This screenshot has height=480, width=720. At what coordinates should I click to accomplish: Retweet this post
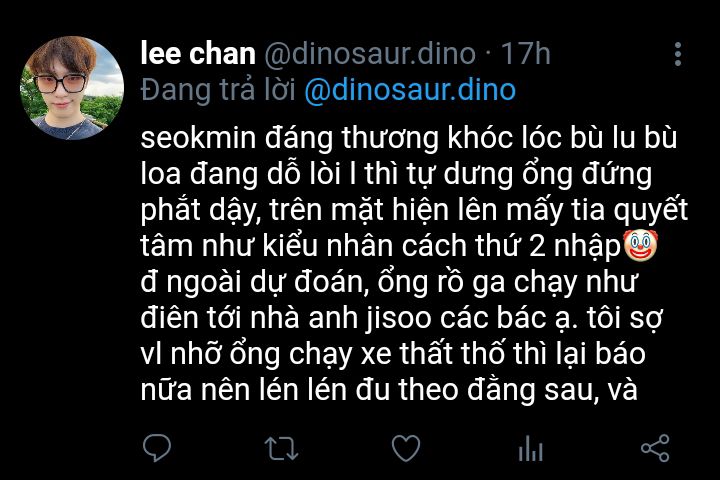click(x=281, y=448)
